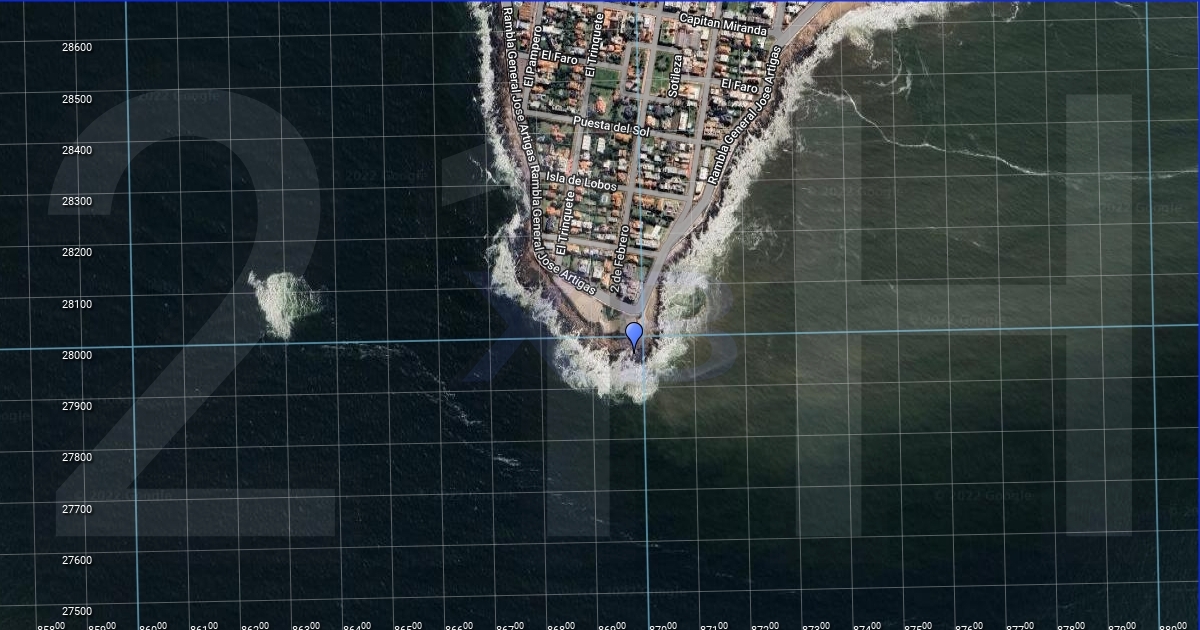Click the 28000 northing grid label
Viewport: 1200px width, 630px height.
pos(77,355)
